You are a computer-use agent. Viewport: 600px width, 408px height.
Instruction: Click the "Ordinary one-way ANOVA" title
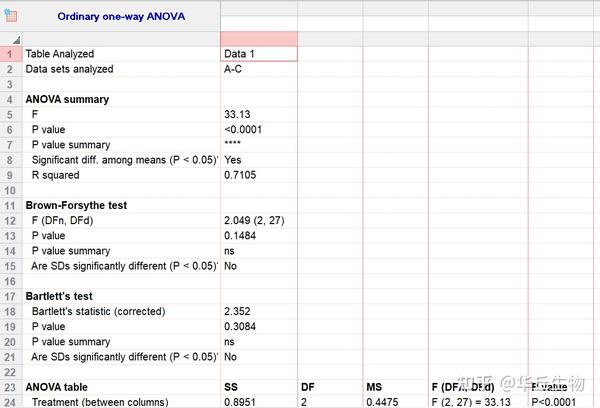point(121,16)
